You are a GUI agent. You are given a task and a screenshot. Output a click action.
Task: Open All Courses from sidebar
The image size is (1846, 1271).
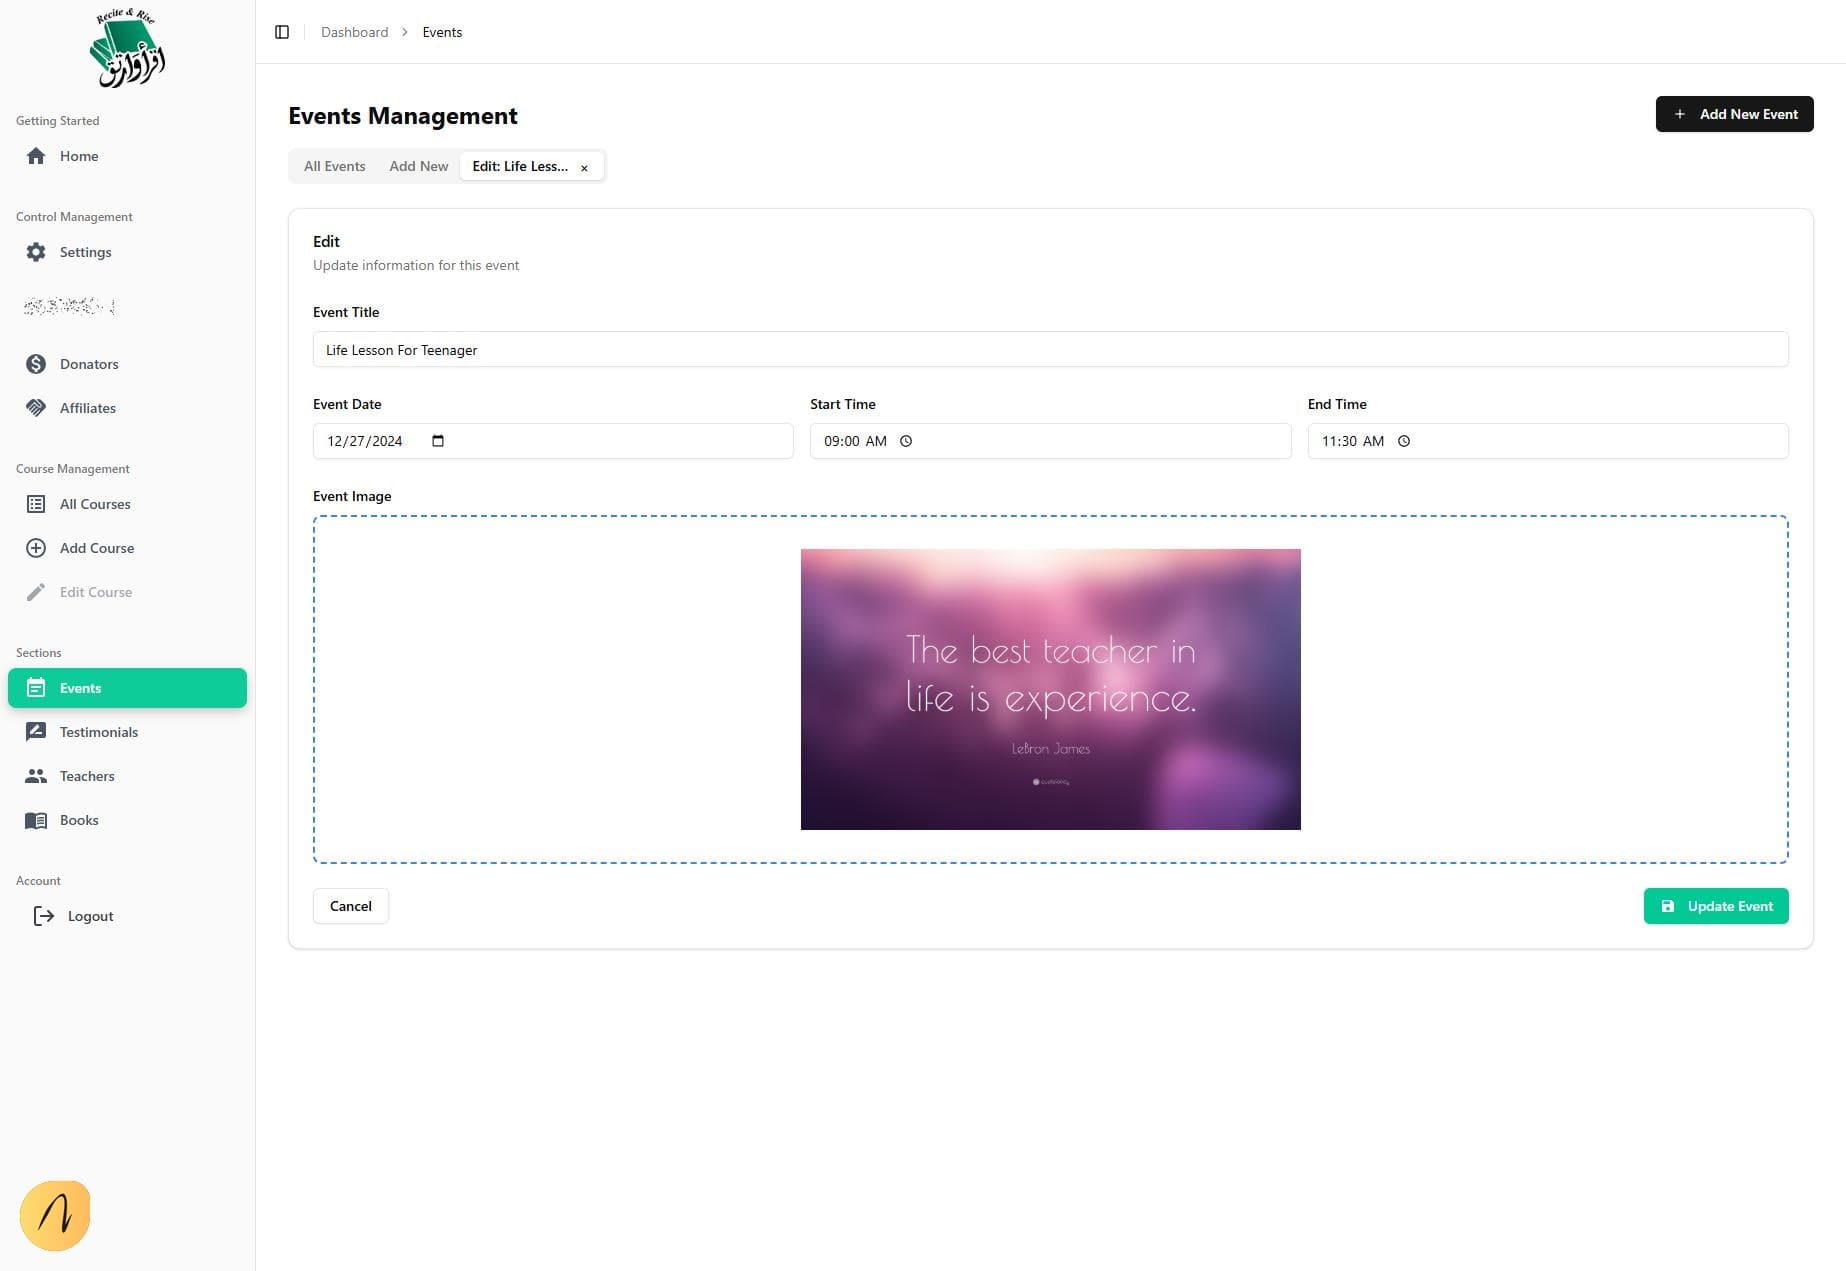click(127, 504)
